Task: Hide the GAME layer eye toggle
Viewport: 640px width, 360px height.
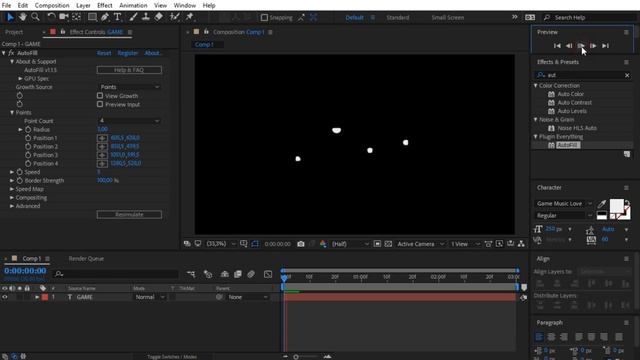Action: (x=4, y=297)
